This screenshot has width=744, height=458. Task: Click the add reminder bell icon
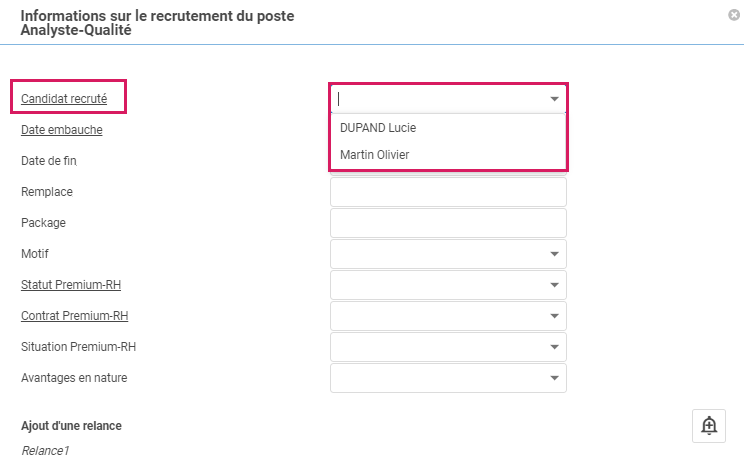709,425
